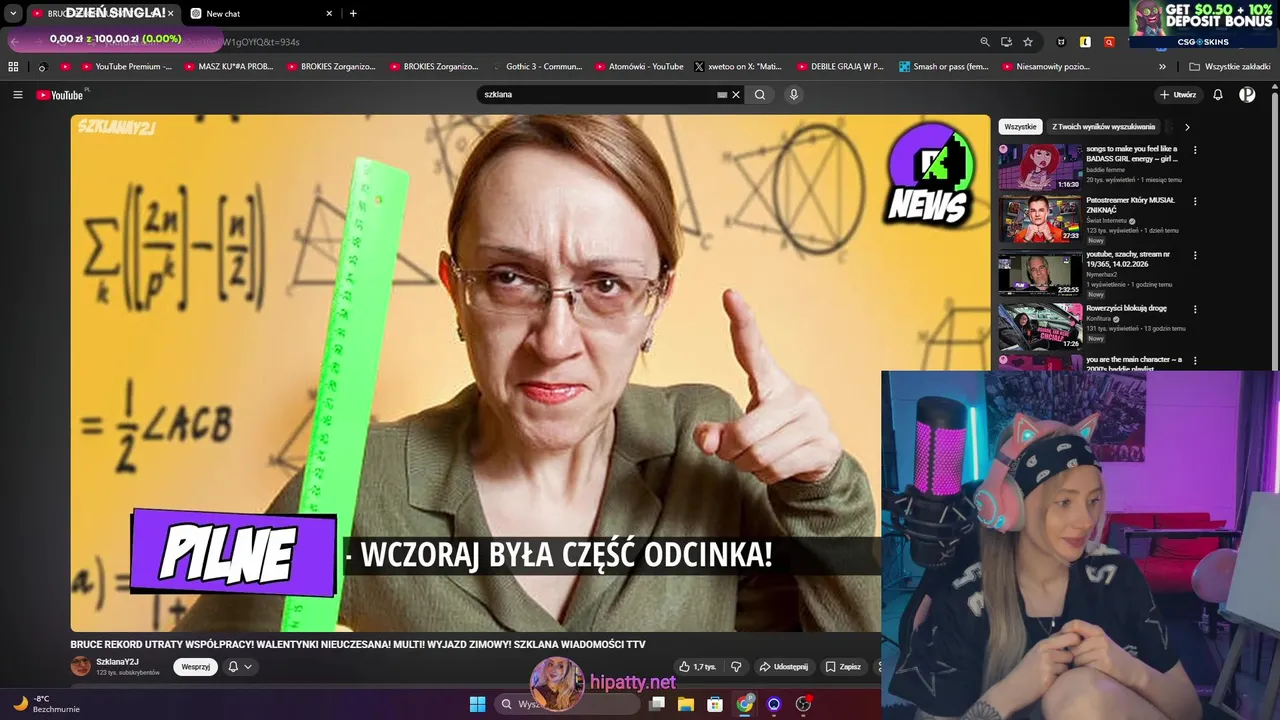Screen dimensions: 1280x720
Task: Open the SzklanaY2J channel avatar
Action: pyautogui.click(x=80, y=667)
